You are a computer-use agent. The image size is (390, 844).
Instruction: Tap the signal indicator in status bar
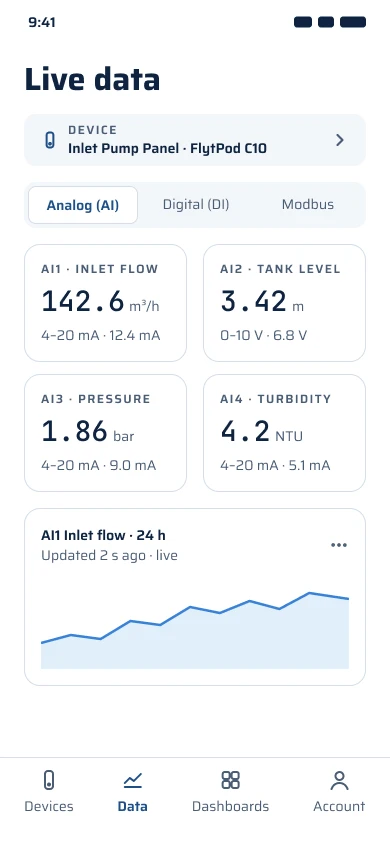(x=303, y=22)
